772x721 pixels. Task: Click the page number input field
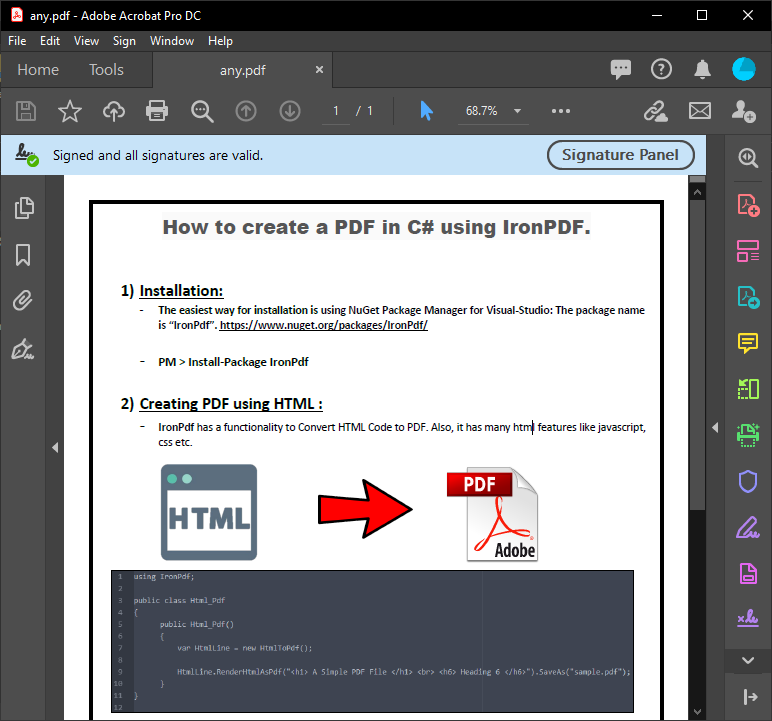coord(336,111)
